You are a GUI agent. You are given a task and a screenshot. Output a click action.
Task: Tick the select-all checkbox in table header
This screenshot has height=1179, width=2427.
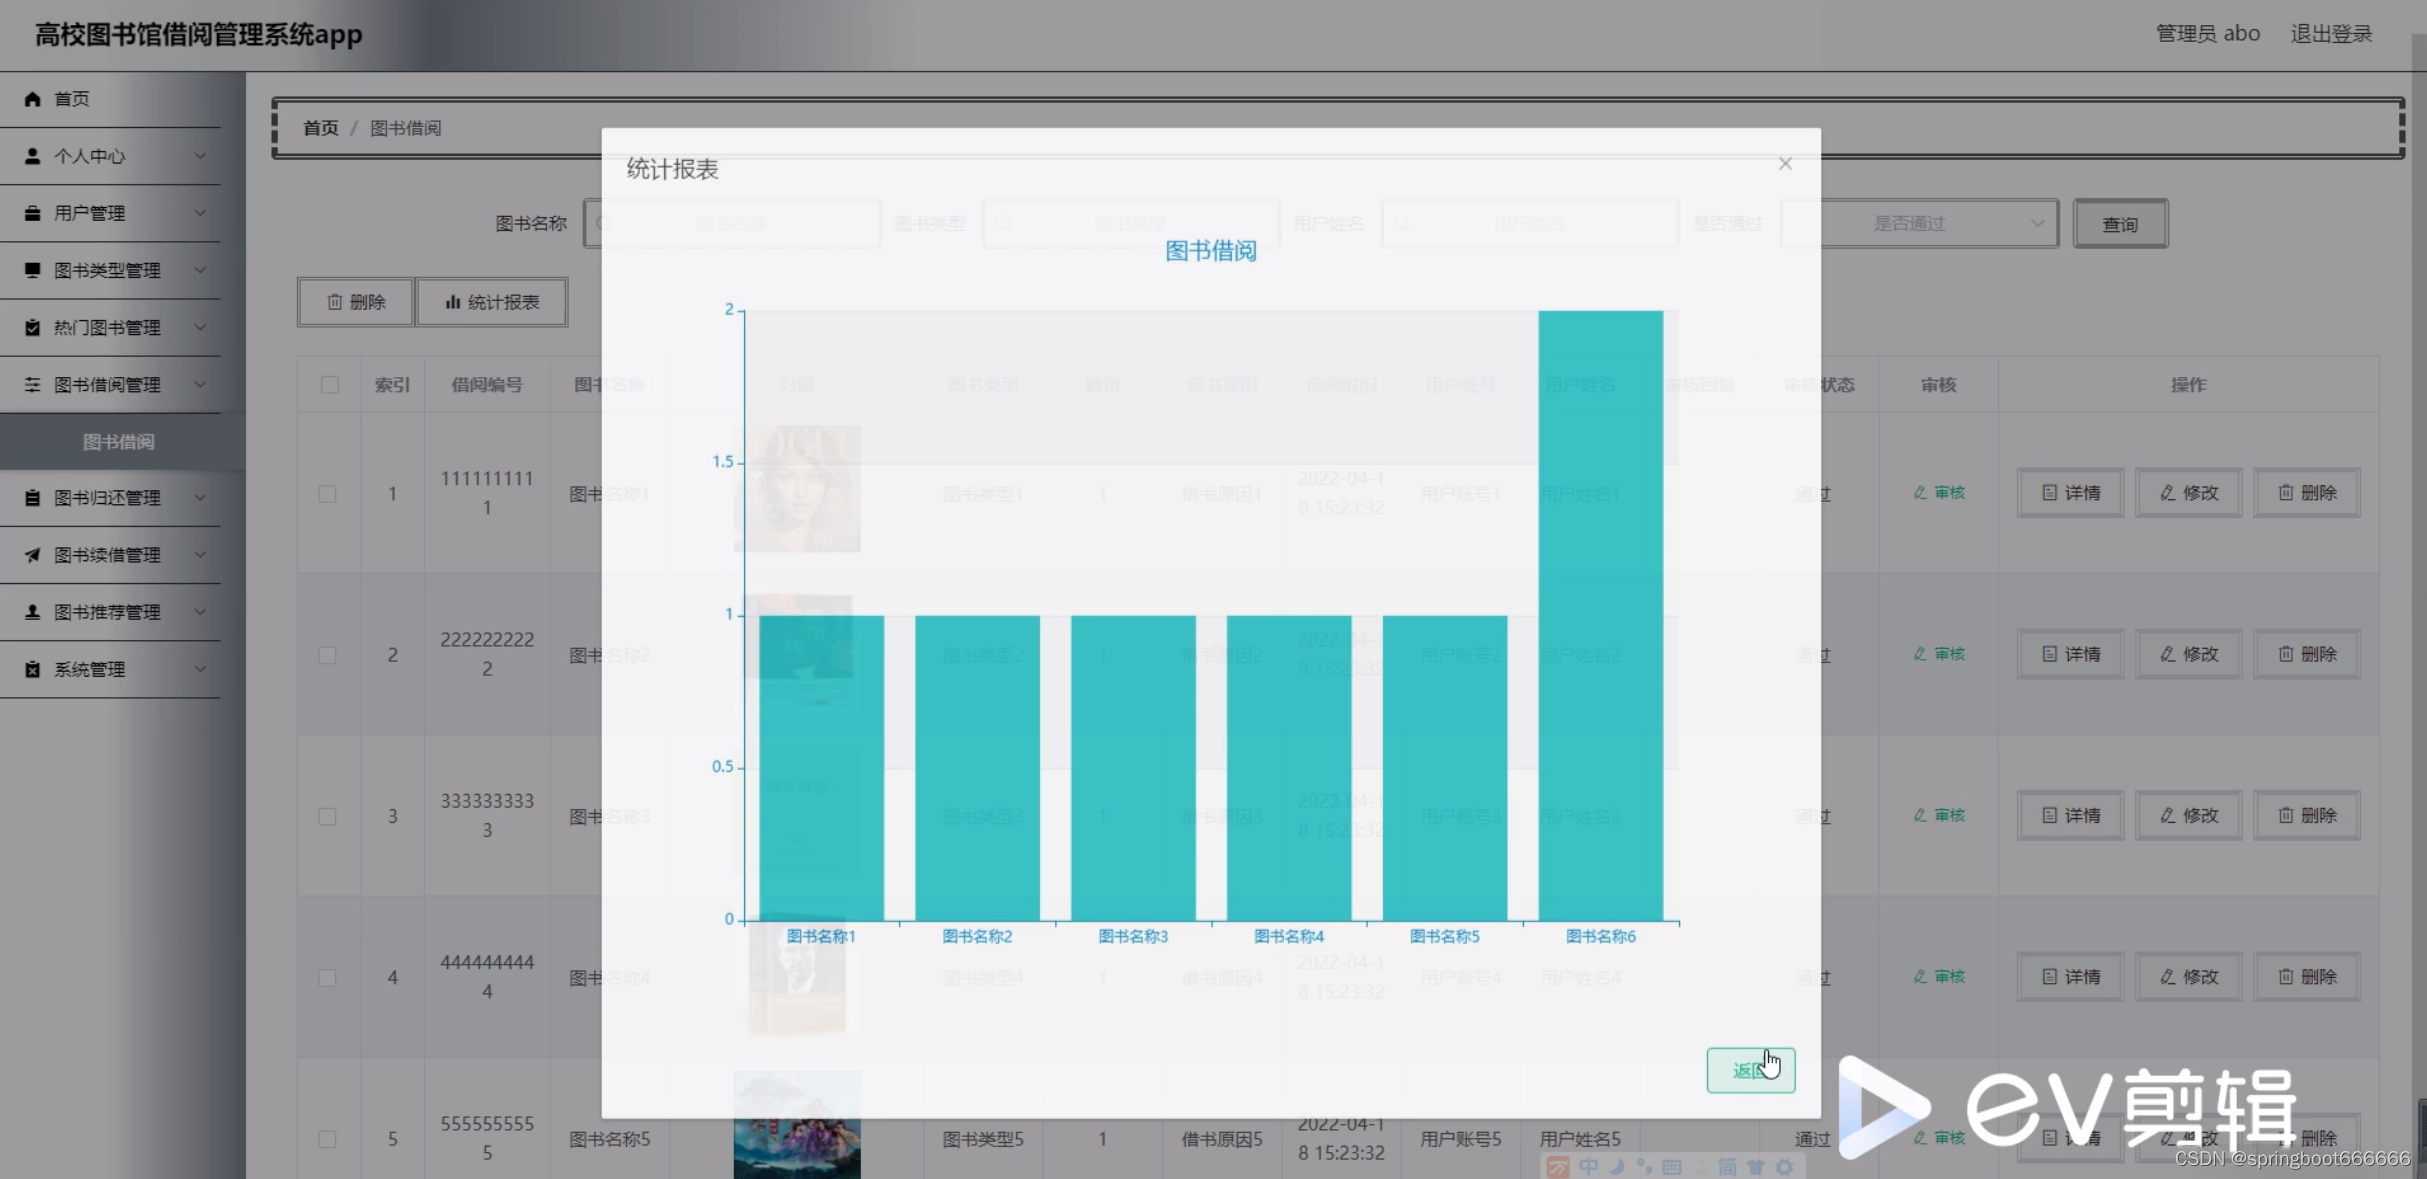[x=330, y=385]
